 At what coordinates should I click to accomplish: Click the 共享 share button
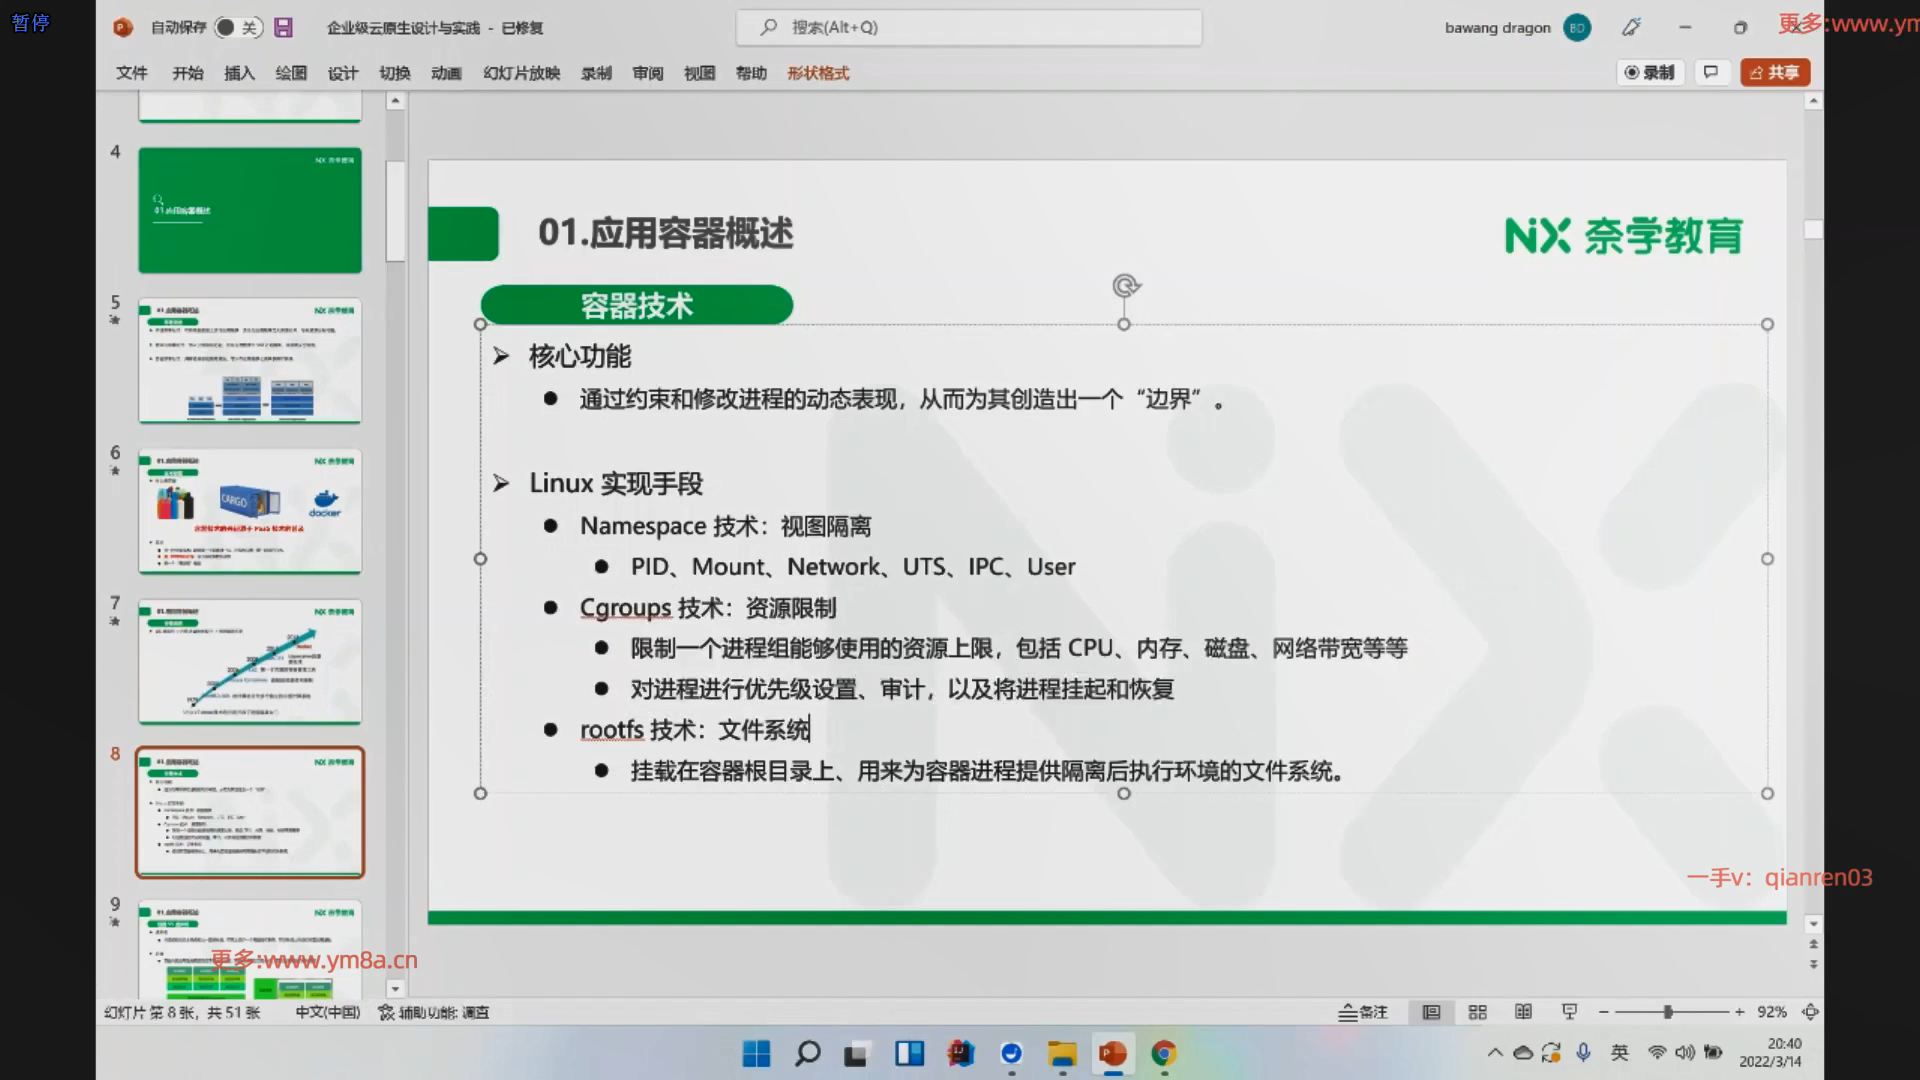click(x=1775, y=72)
